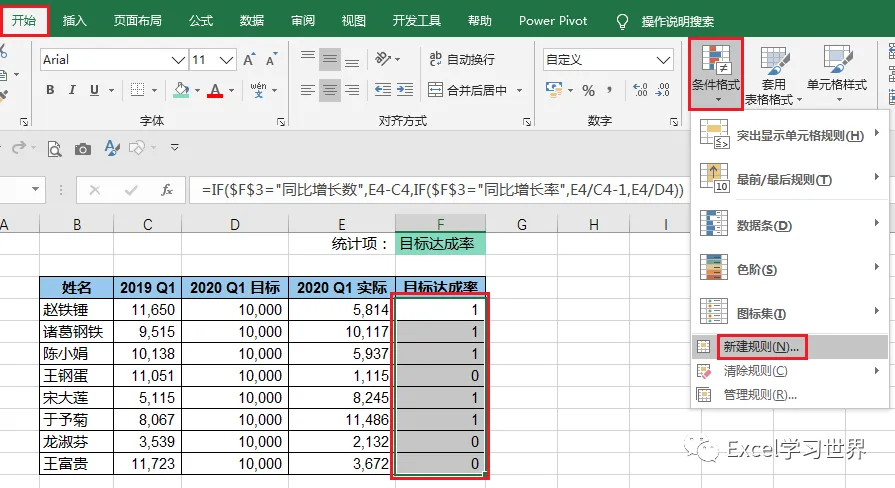
Task: Switch to the 数据 ribbon tab
Action: [252, 21]
